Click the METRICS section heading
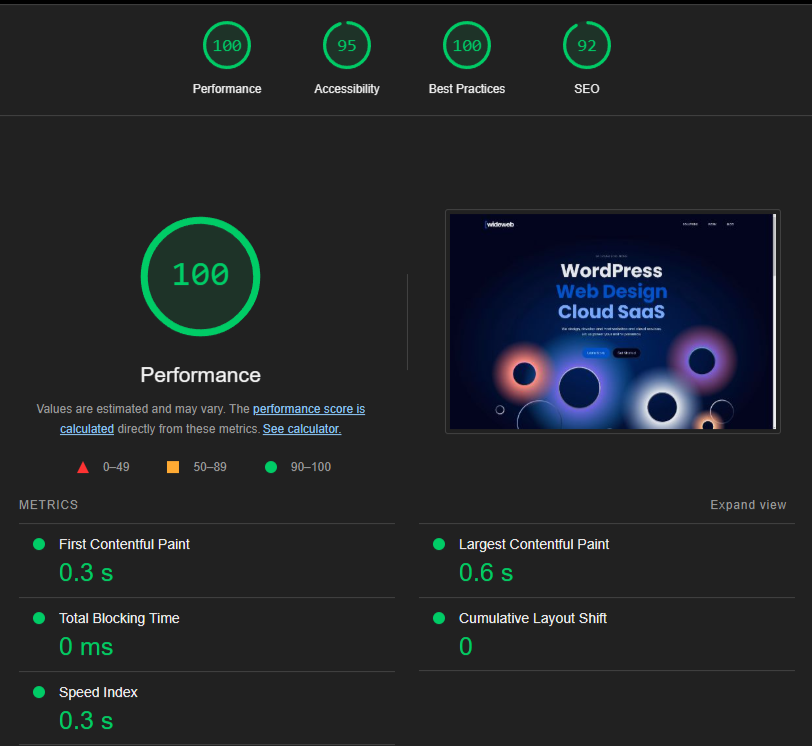 point(49,505)
